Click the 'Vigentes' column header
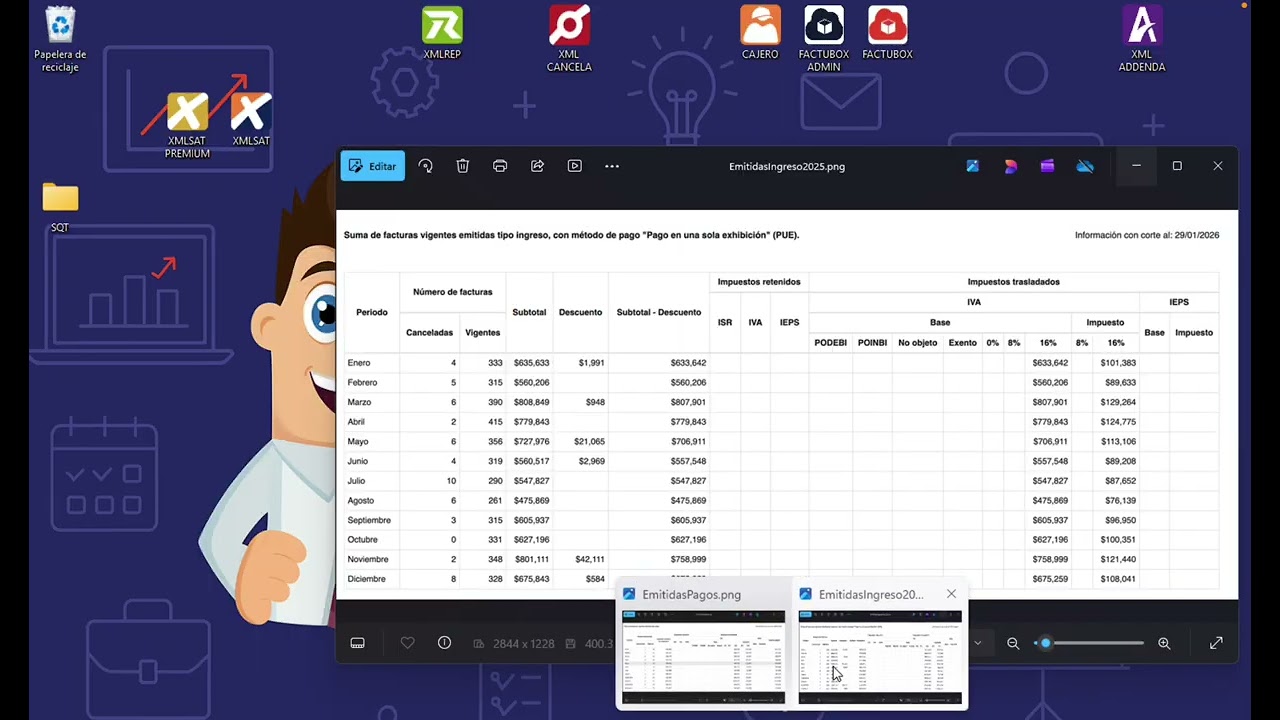The image size is (1280, 720). [483, 332]
